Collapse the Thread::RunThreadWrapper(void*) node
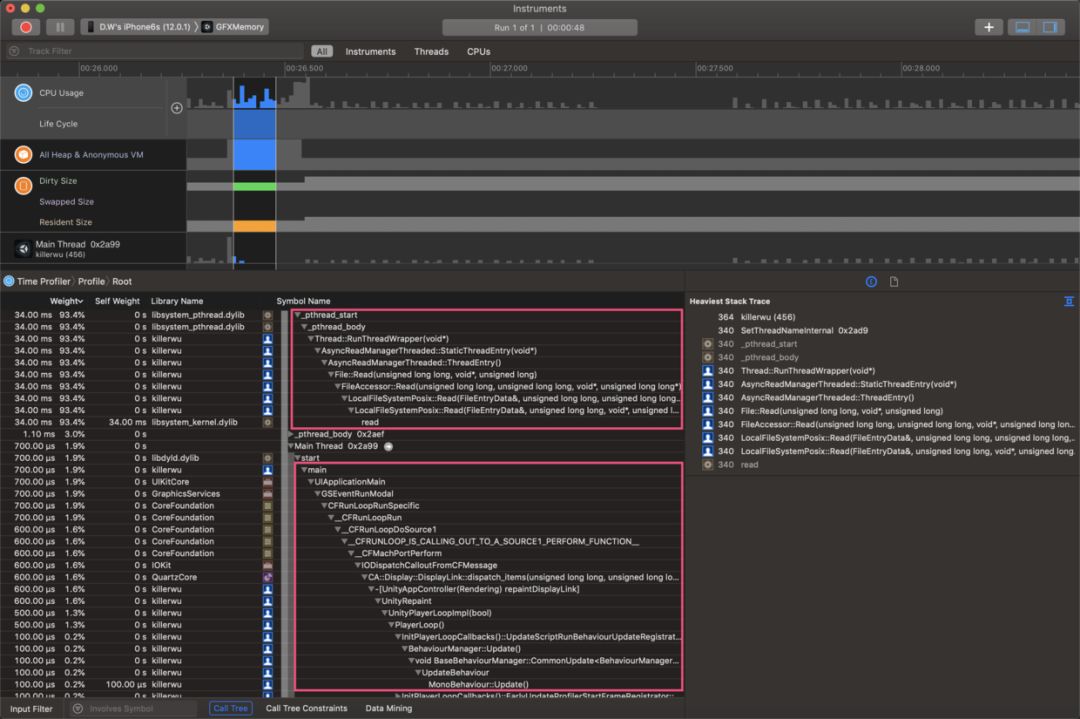Viewport: 1080px width, 719px height. point(311,339)
